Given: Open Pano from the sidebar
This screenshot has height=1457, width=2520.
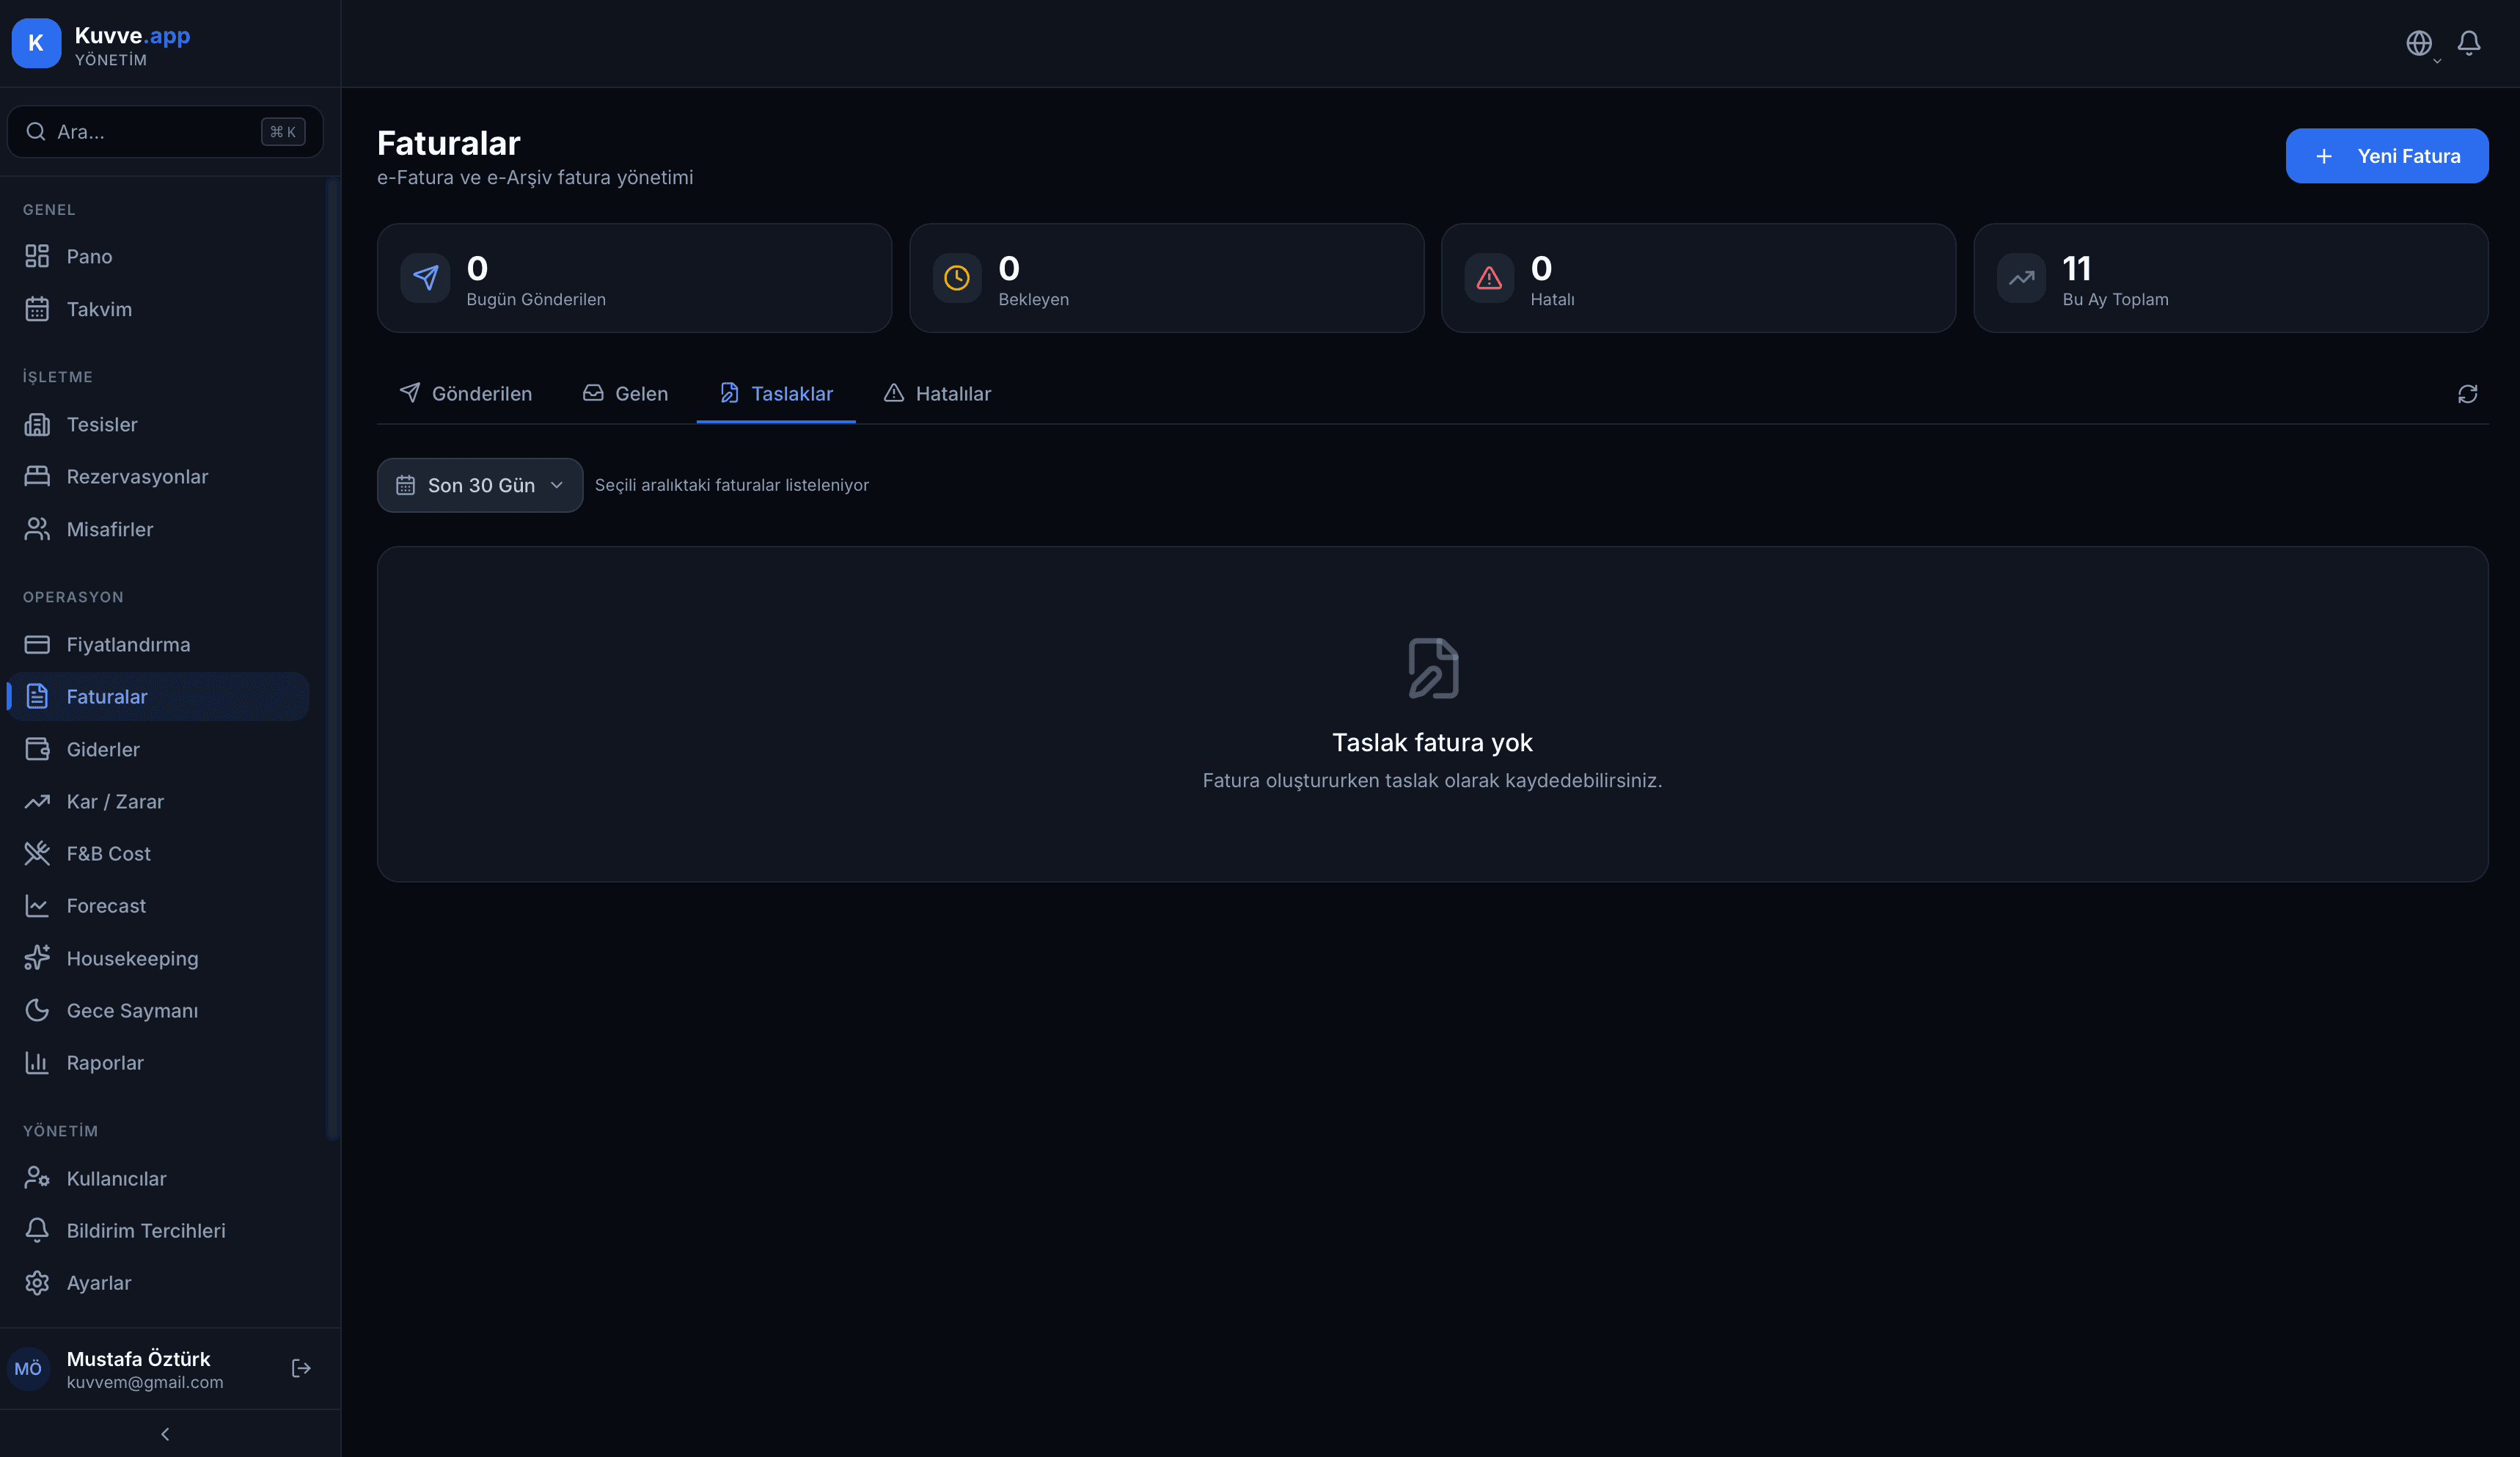Looking at the screenshot, I should (158, 256).
